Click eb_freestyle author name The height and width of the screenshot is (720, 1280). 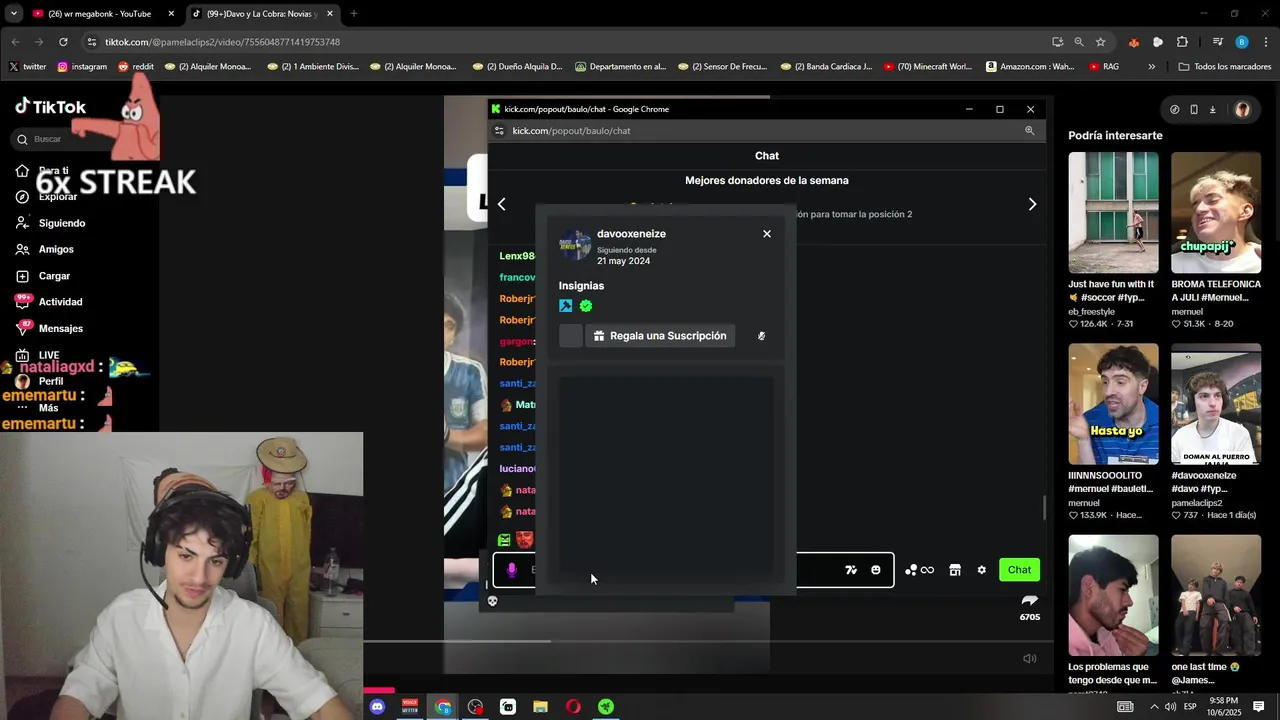point(1091,312)
